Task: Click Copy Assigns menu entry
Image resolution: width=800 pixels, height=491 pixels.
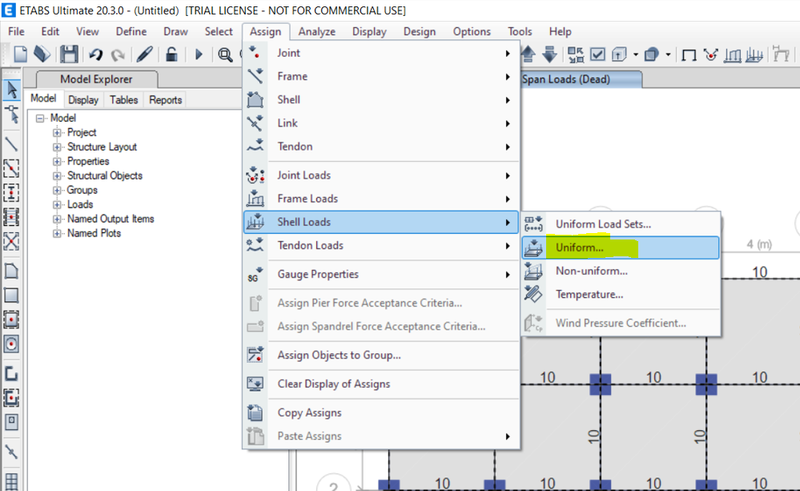Action: tap(381, 413)
